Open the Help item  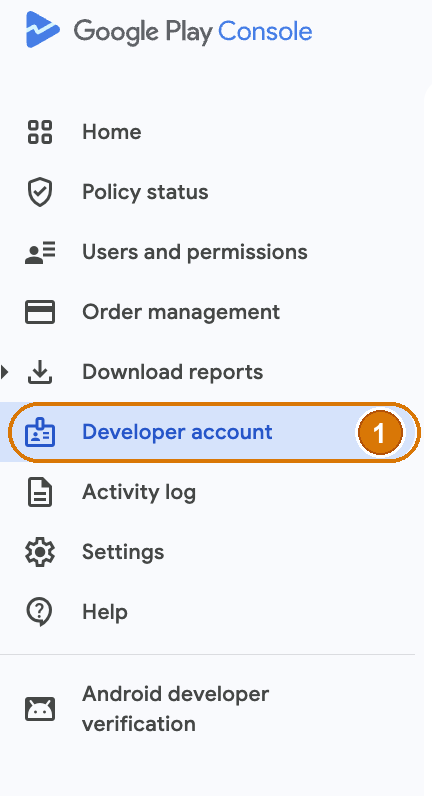click(x=105, y=612)
